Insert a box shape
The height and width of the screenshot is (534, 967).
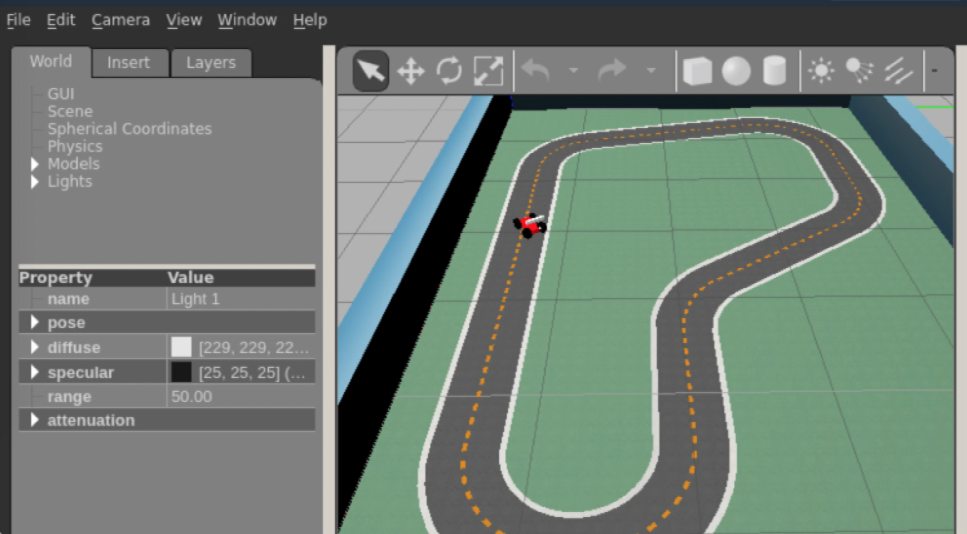coord(697,71)
